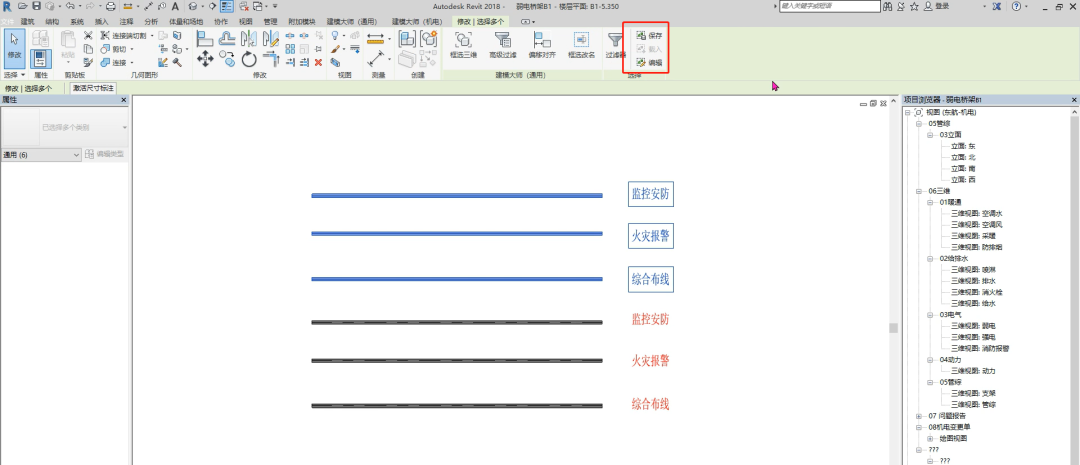Click the Undo arrow
This screenshot has width=1080, height=465.
point(70,6)
